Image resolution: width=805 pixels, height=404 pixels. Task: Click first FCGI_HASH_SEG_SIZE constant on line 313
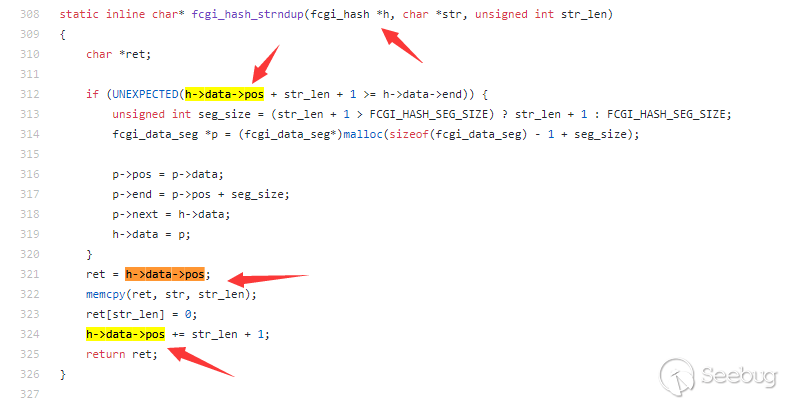point(428,114)
